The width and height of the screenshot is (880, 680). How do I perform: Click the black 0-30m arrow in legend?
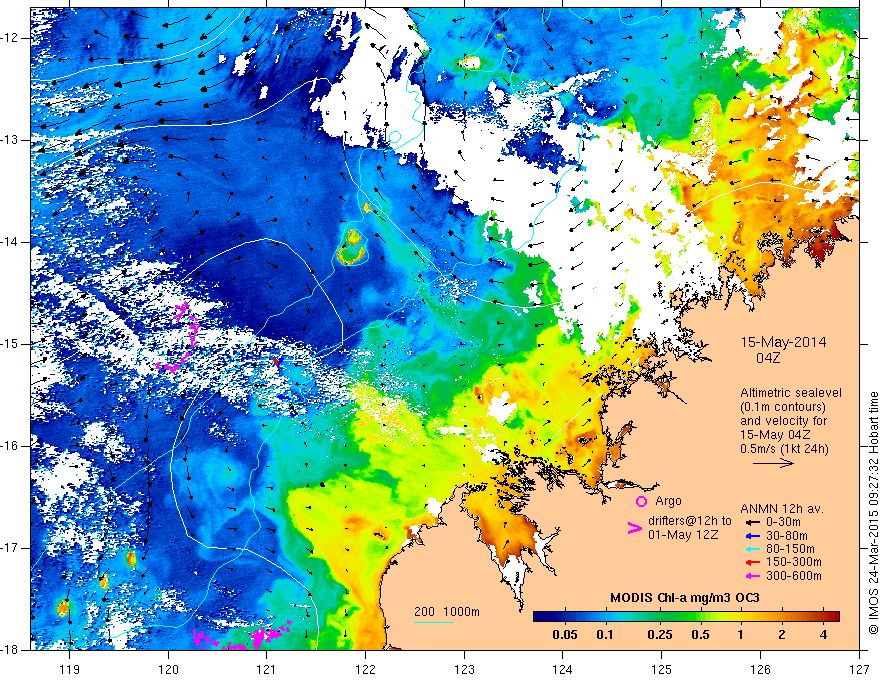753,522
